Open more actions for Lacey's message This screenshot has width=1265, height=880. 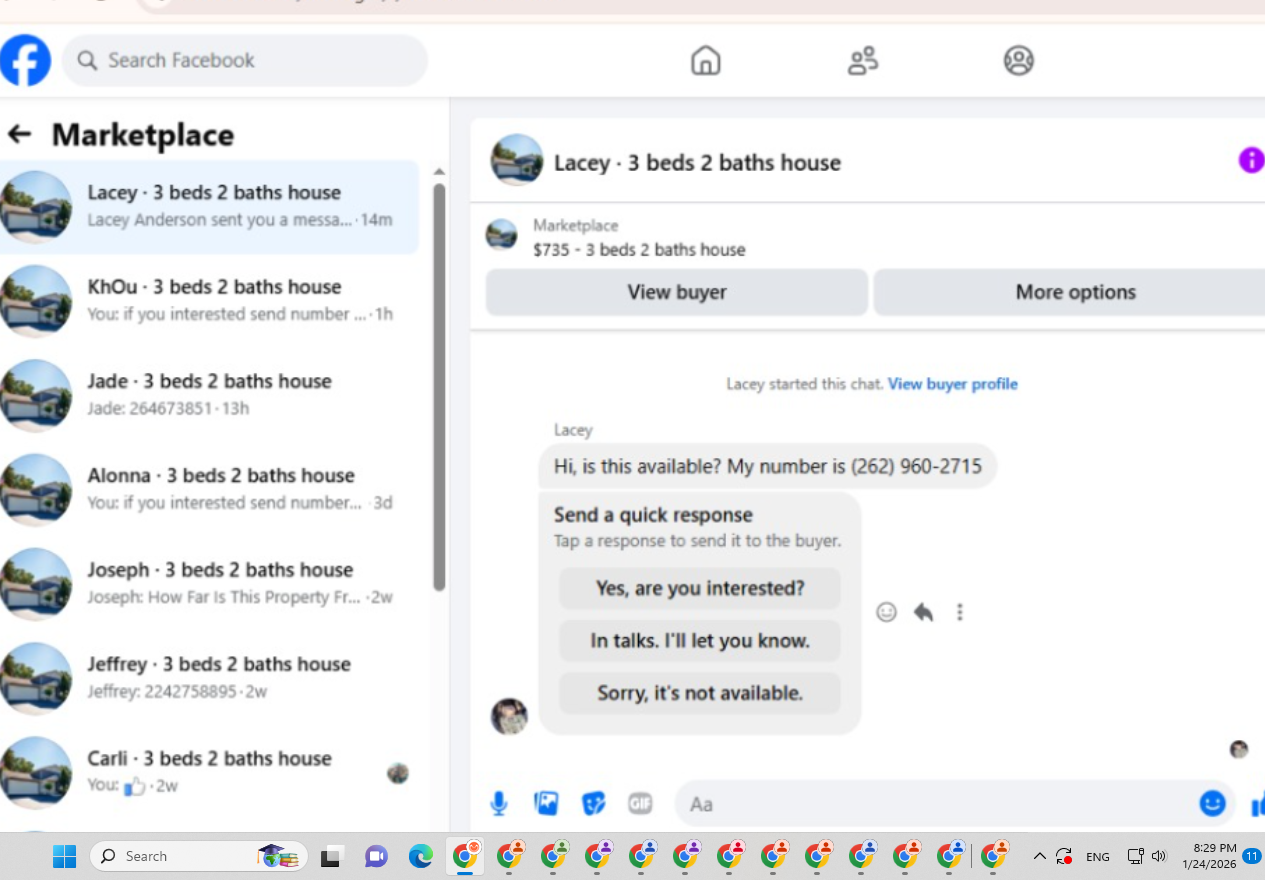[959, 612]
